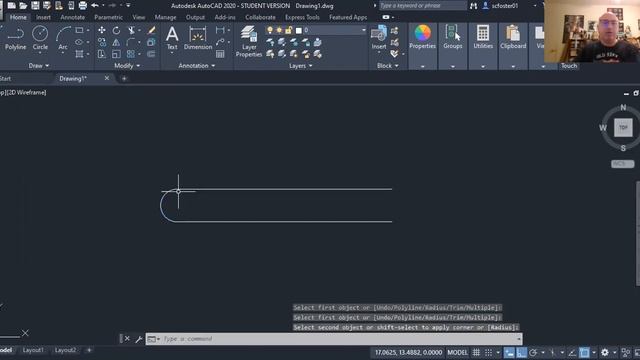The height and width of the screenshot is (360, 640).
Task: Click the Copy tool in Modify
Action: (x=102, y=42)
